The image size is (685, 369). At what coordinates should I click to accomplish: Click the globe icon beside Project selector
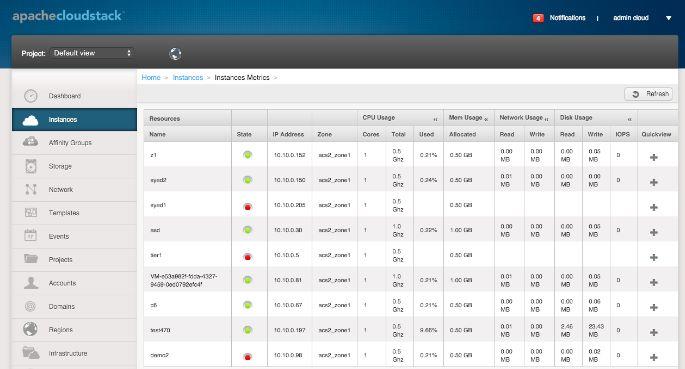[175, 54]
